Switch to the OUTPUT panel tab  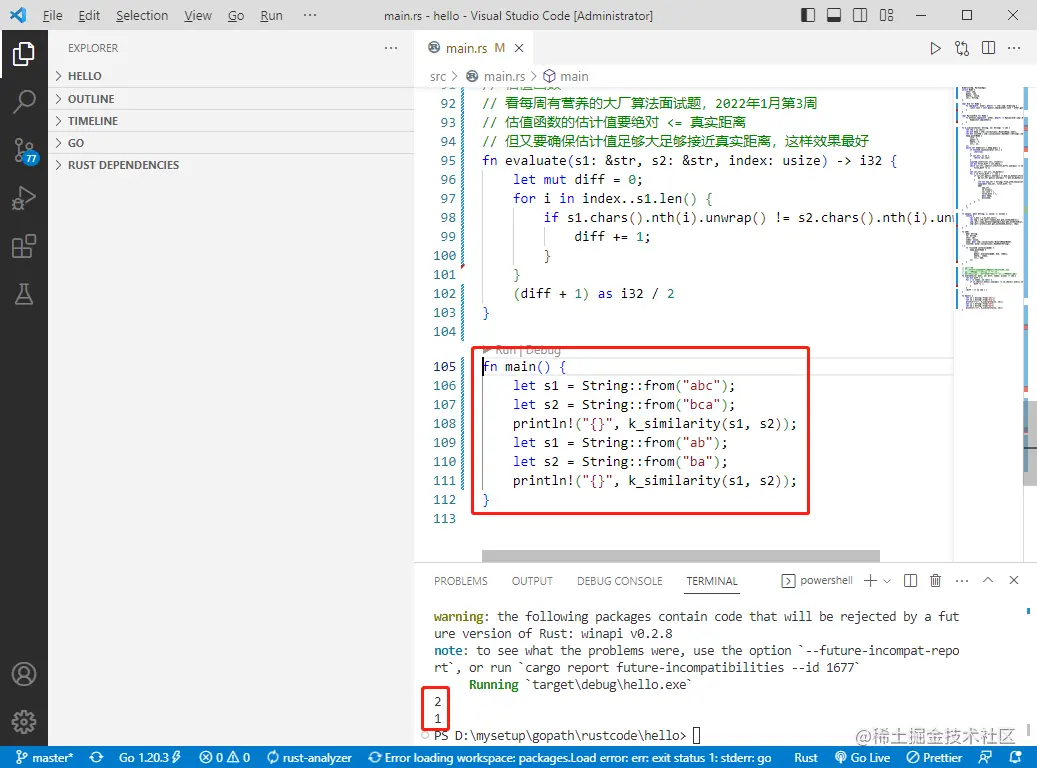(532, 581)
